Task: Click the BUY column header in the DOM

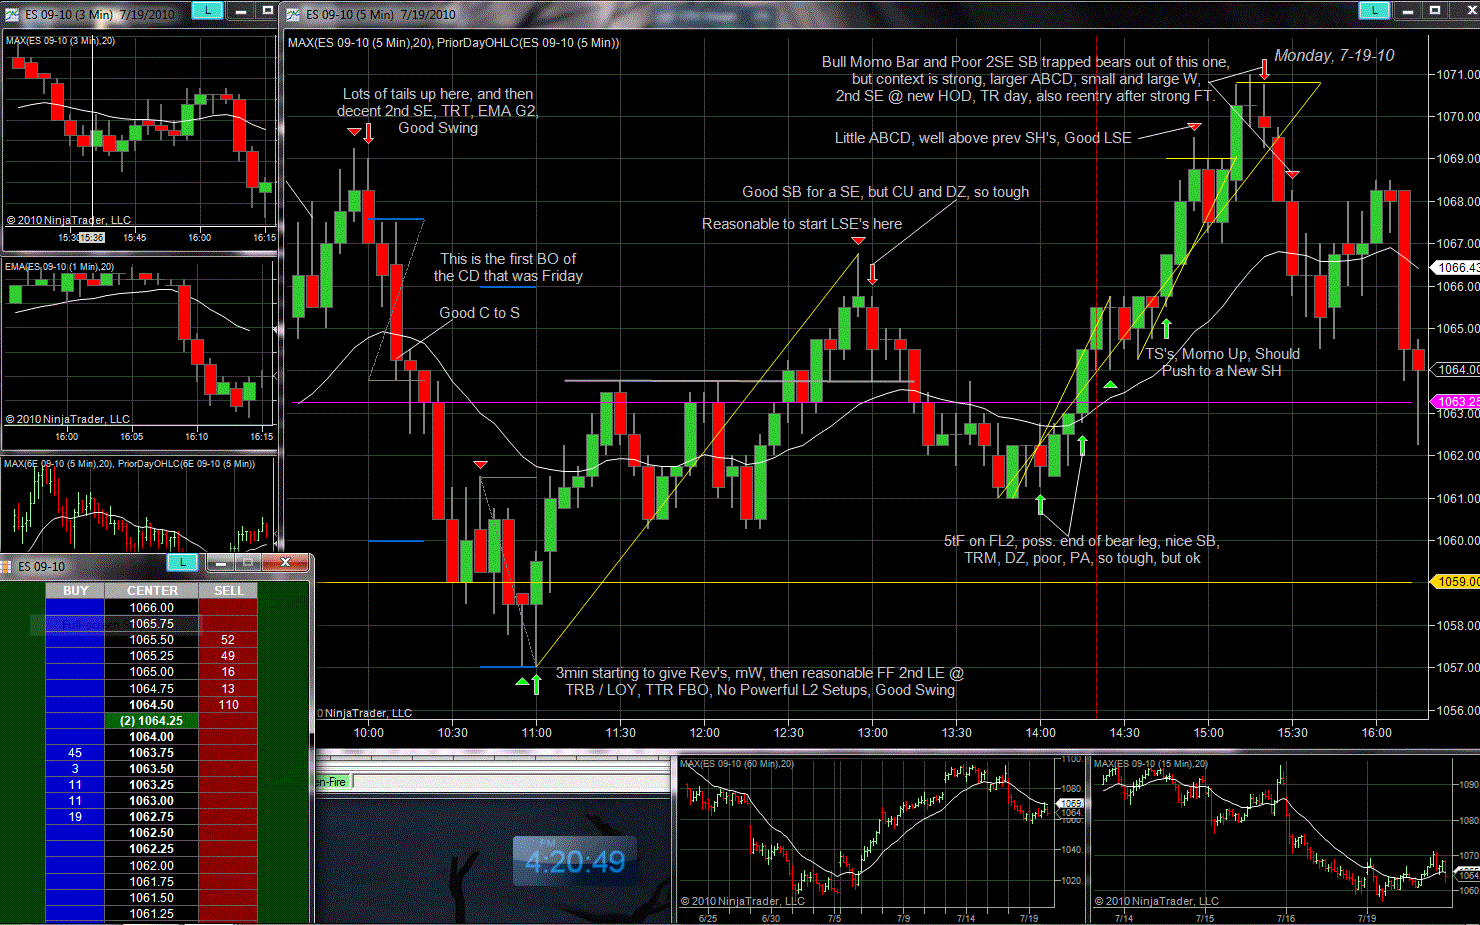Action: click(x=75, y=591)
